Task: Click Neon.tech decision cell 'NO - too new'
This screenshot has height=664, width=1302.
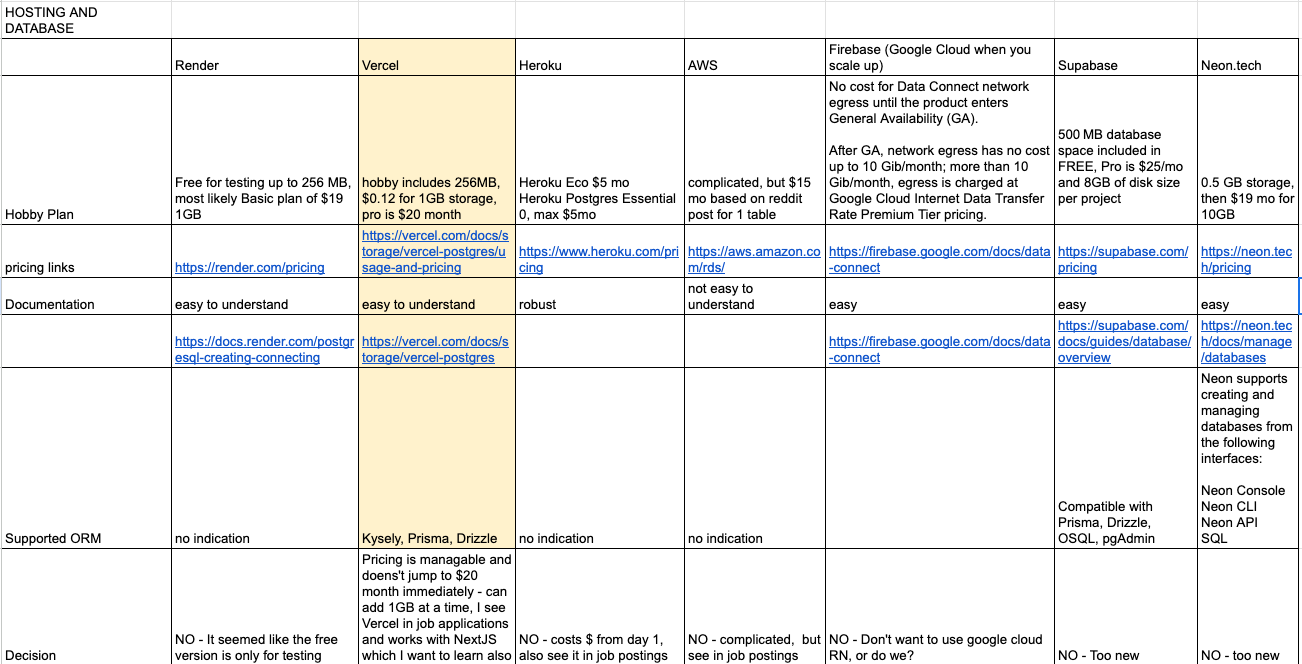Action: 1248,606
